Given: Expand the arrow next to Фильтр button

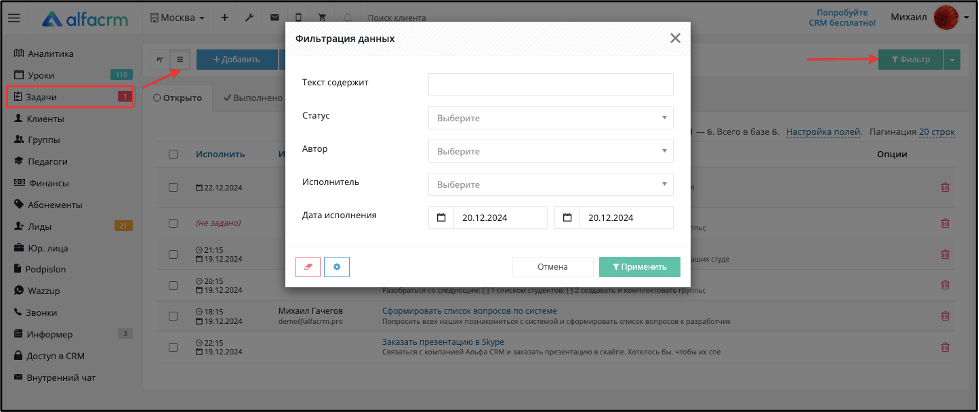Looking at the screenshot, I should pos(952,59).
